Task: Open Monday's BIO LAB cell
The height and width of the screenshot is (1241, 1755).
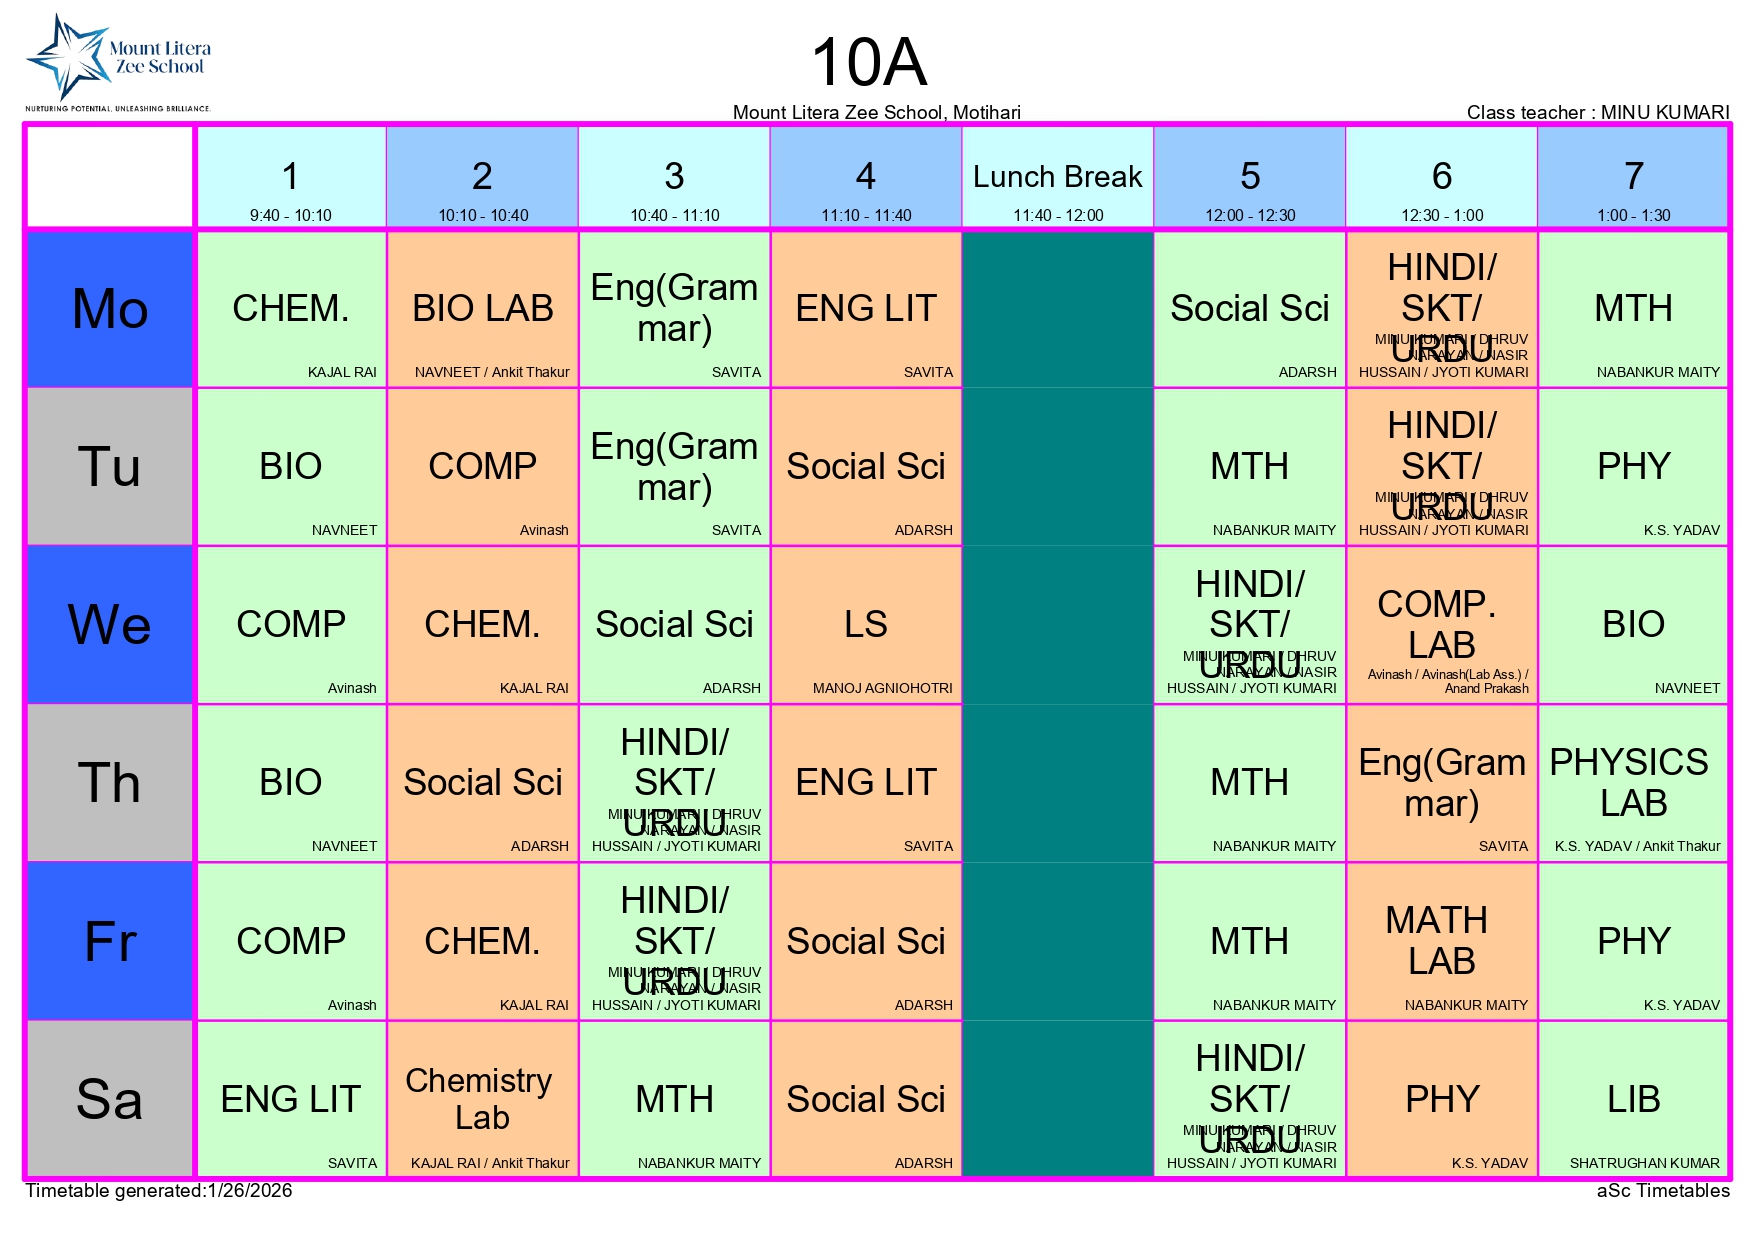Action: click(483, 309)
